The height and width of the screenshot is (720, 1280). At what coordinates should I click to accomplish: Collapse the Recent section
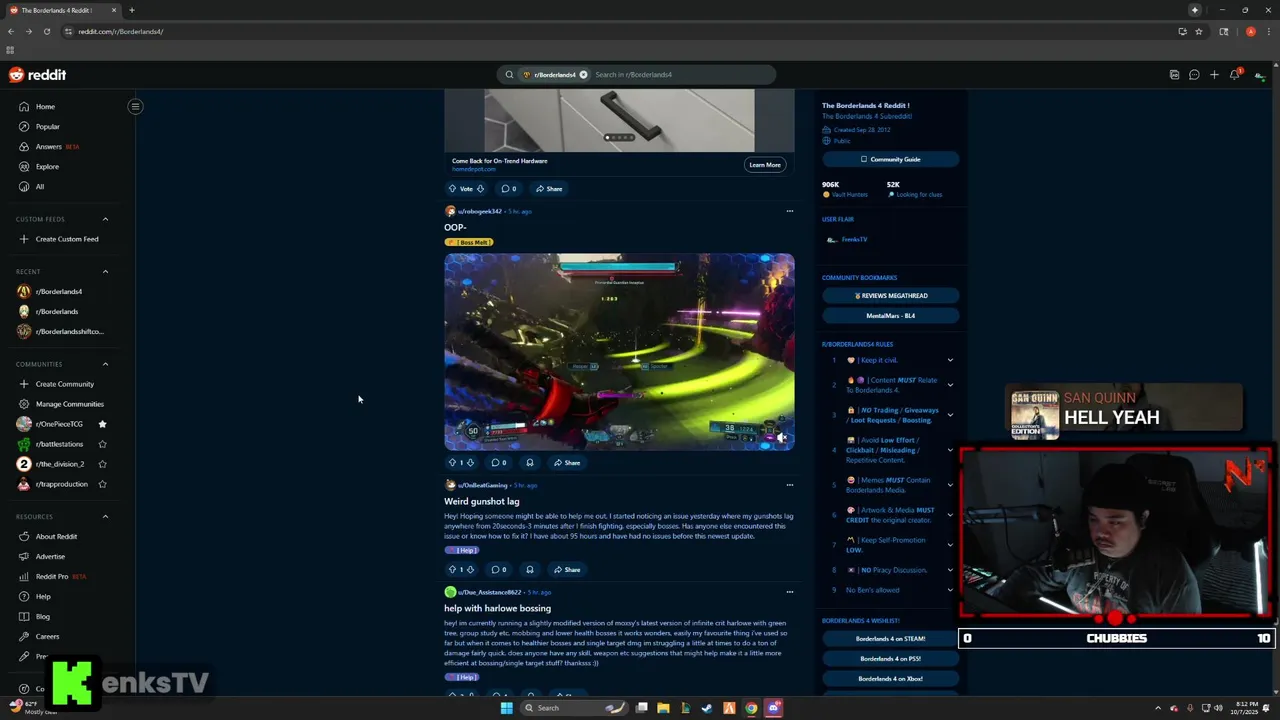click(105, 272)
